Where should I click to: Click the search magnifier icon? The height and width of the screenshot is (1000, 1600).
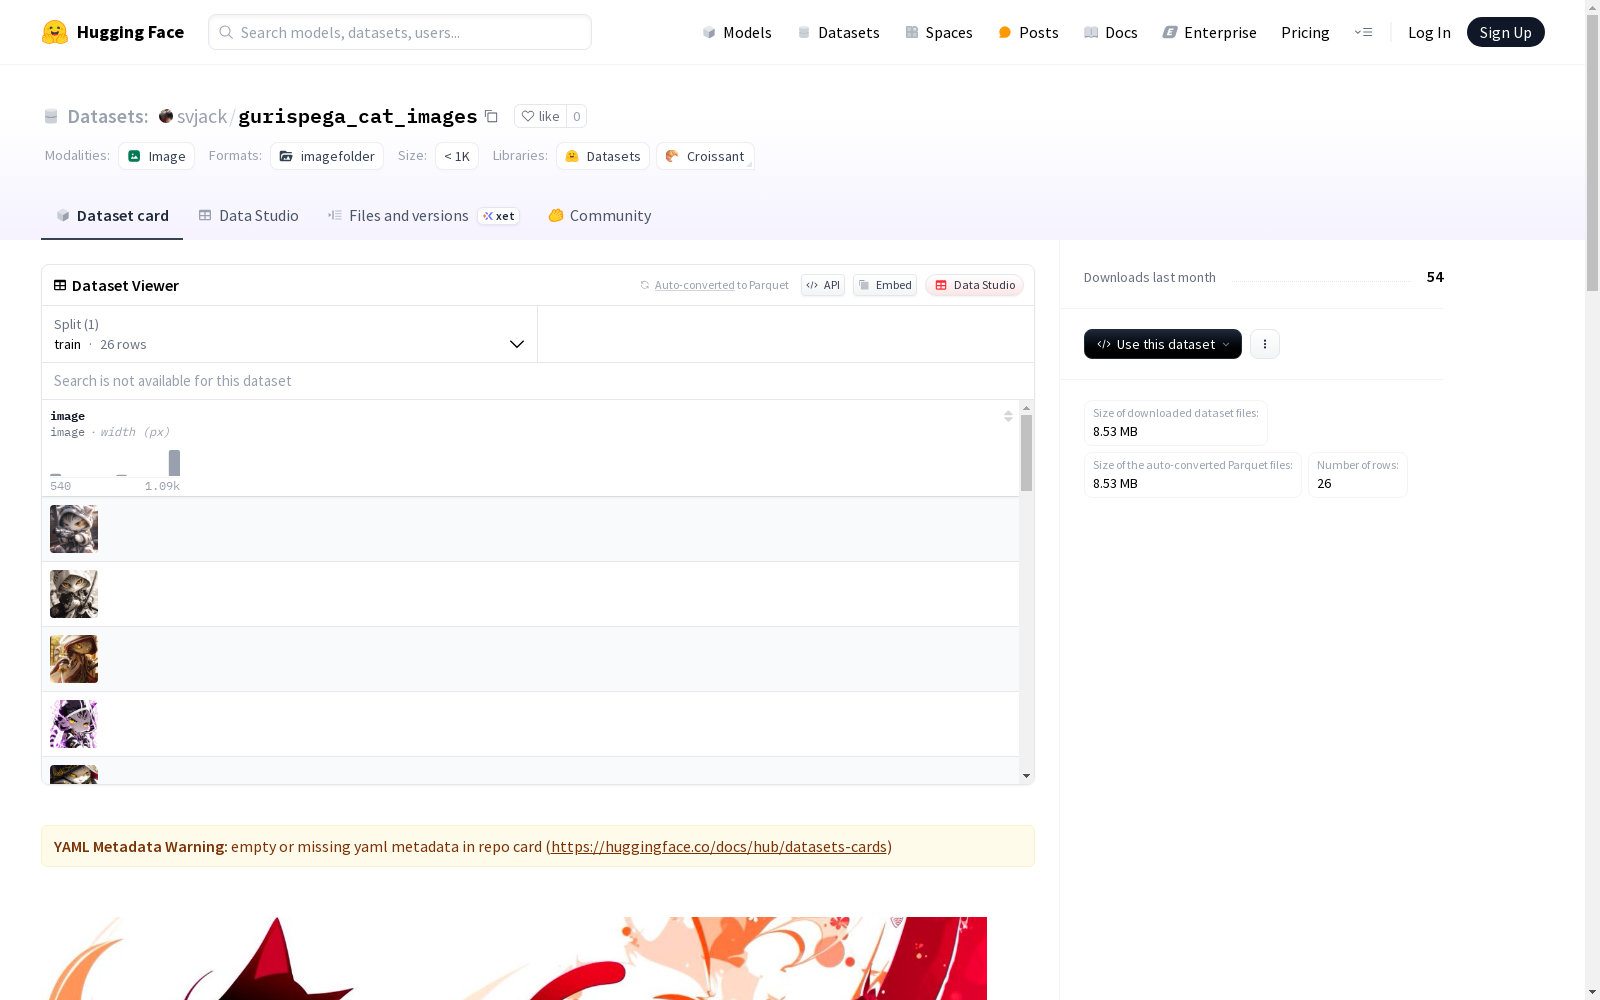click(x=226, y=32)
